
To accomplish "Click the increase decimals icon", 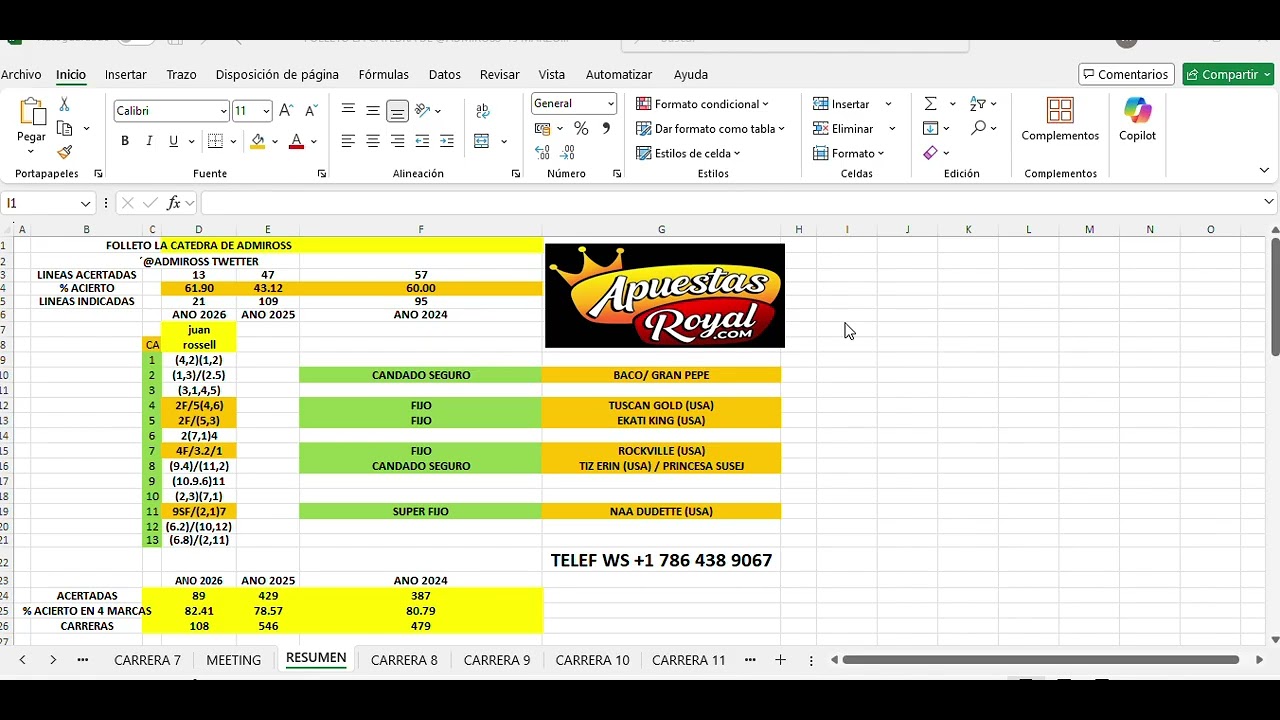I will pos(542,153).
